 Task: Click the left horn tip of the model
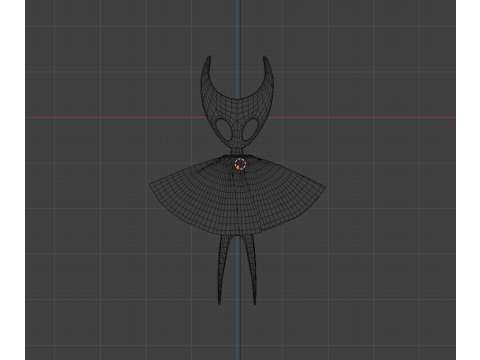click(209, 58)
